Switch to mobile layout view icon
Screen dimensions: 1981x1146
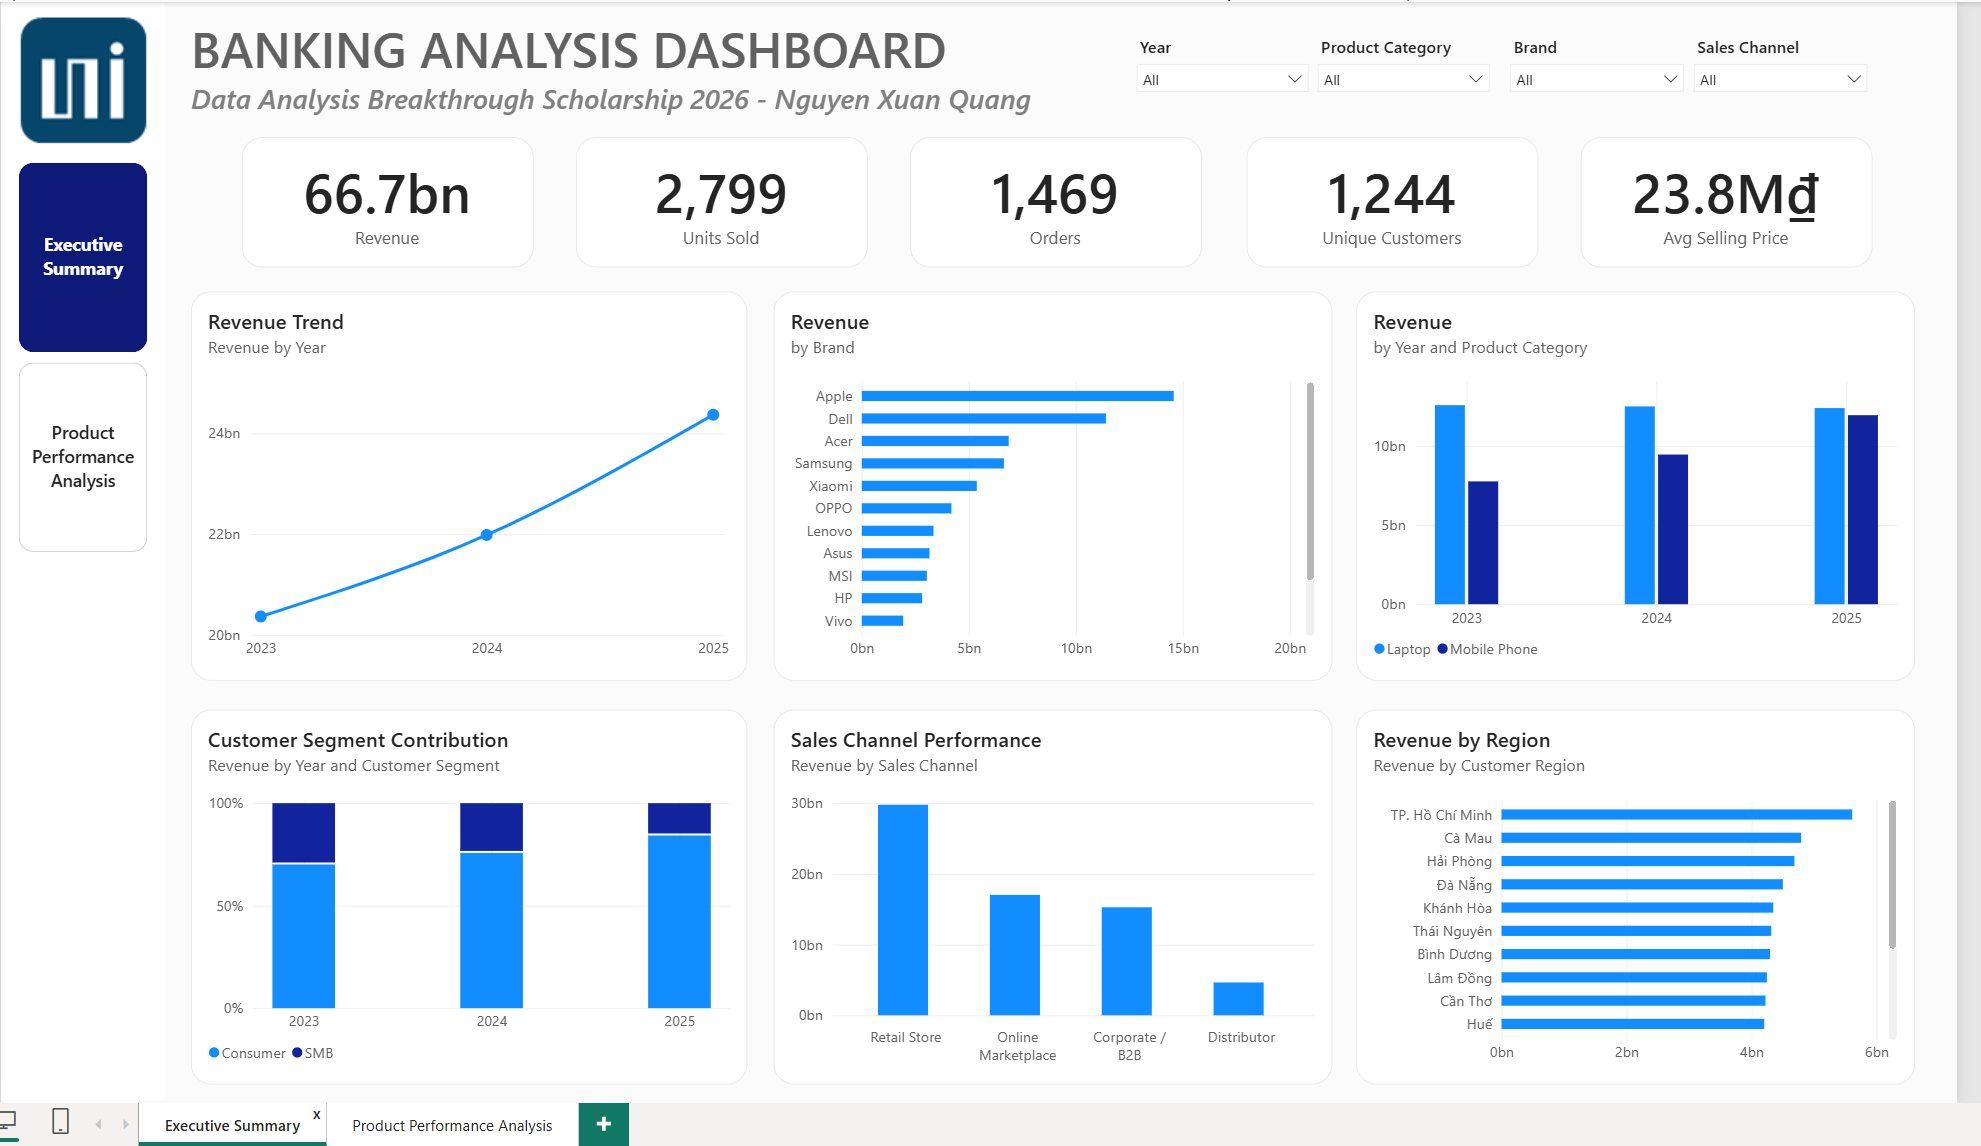(x=60, y=1121)
